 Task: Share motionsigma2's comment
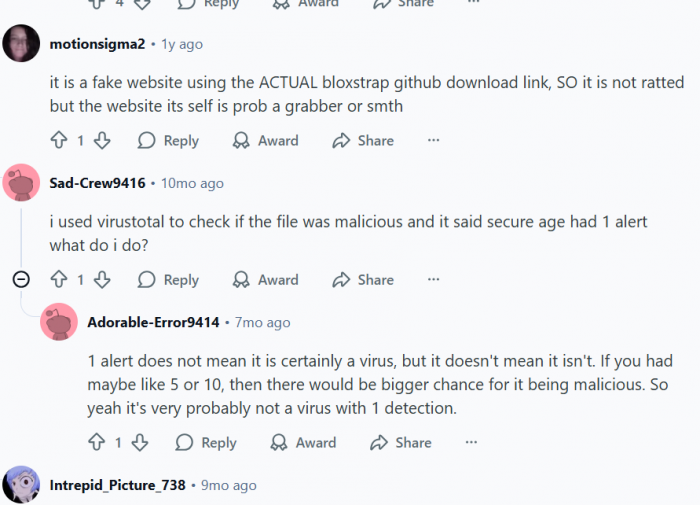tap(363, 141)
